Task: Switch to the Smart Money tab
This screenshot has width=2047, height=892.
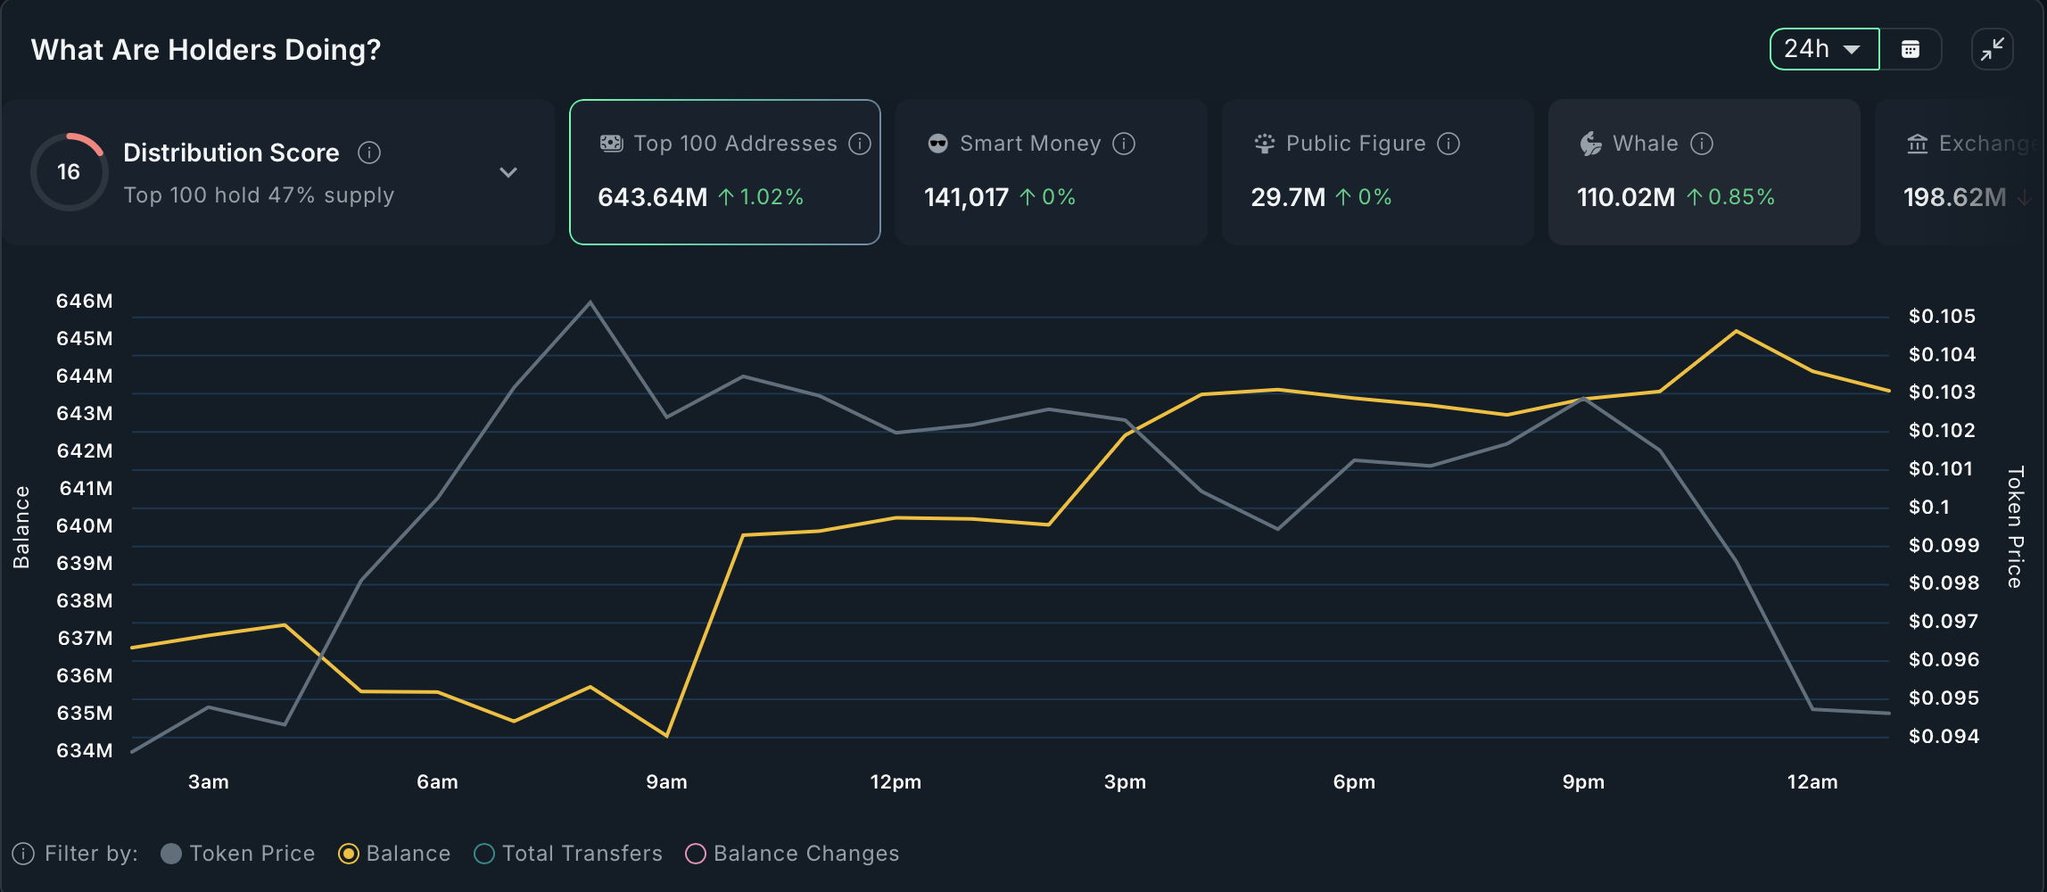Action: pos(1051,172)
